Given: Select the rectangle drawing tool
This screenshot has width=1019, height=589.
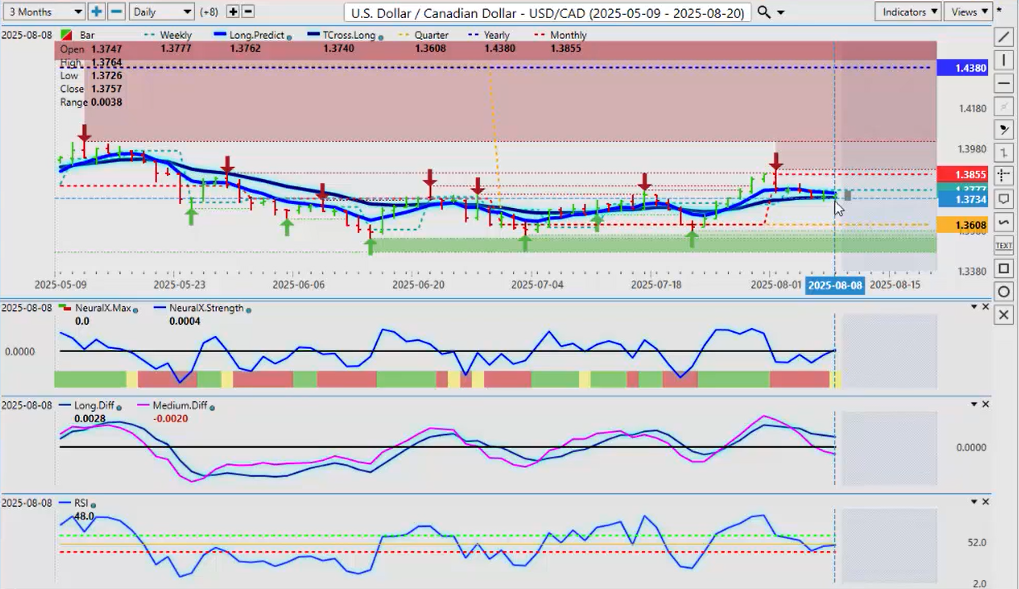Looking at the screenshot, I should click(1004, 268).
